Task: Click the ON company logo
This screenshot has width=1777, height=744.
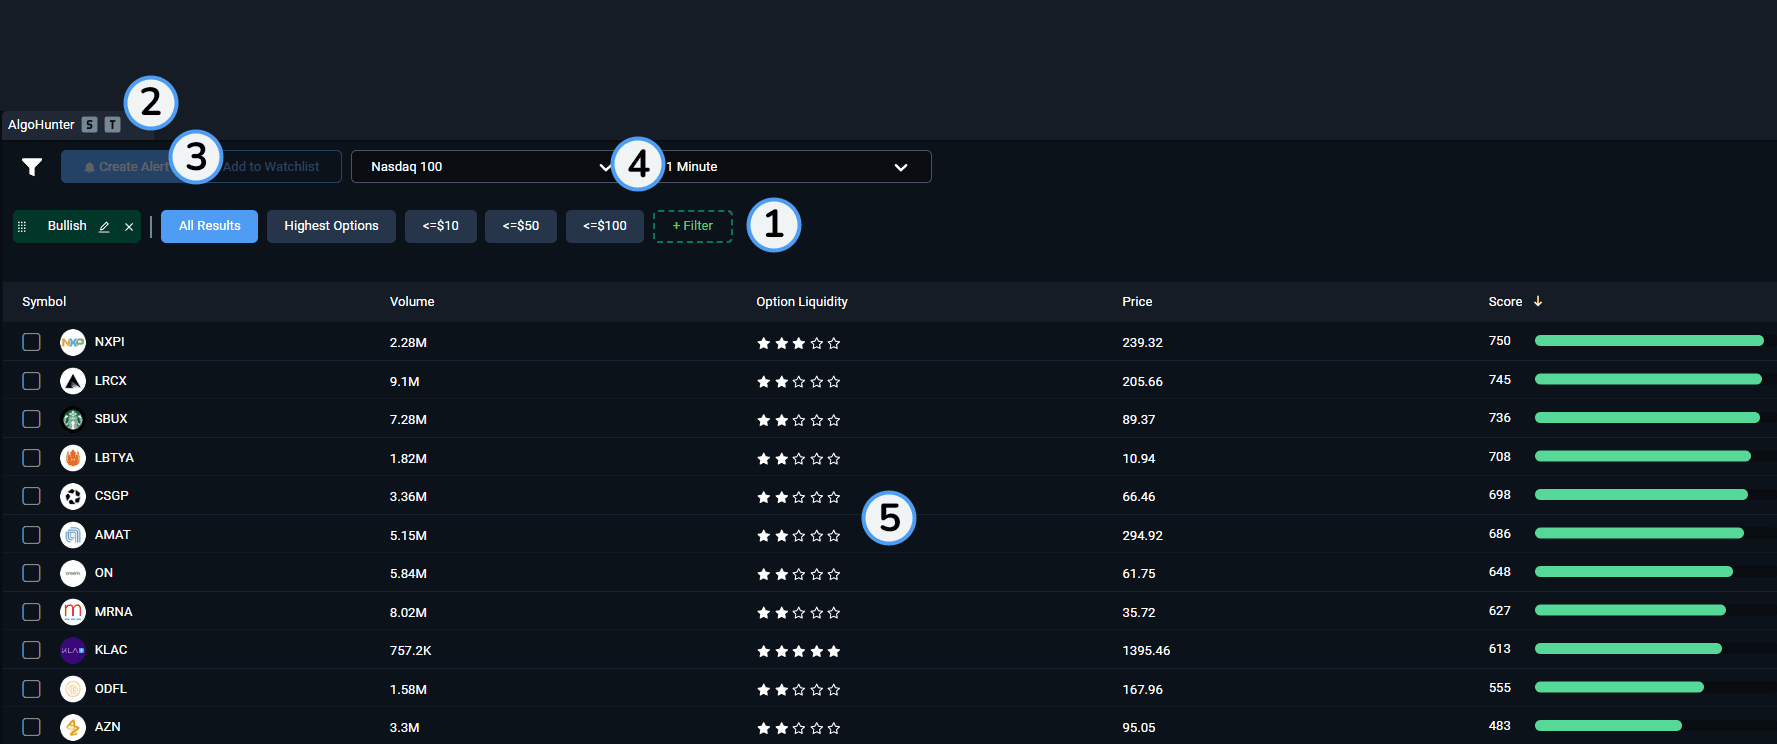Action: coord(73,573)
